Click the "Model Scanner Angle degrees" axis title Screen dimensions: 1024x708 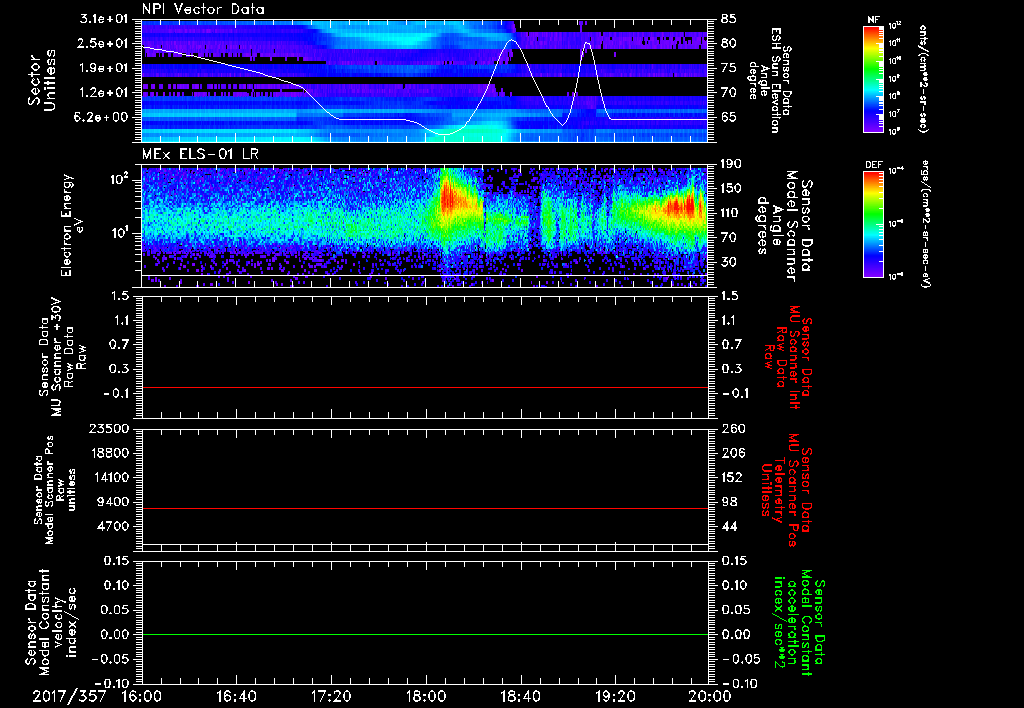click(784, 225)
